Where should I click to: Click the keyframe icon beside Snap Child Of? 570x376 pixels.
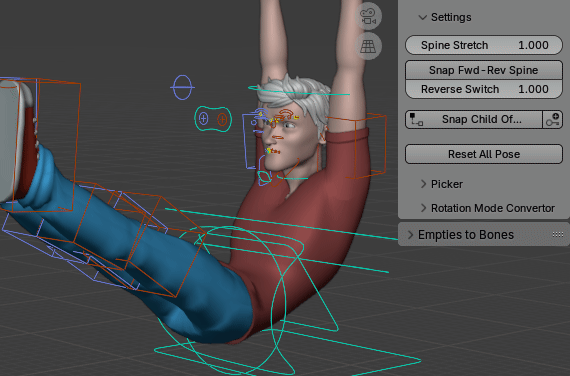(x=552, y=119)
